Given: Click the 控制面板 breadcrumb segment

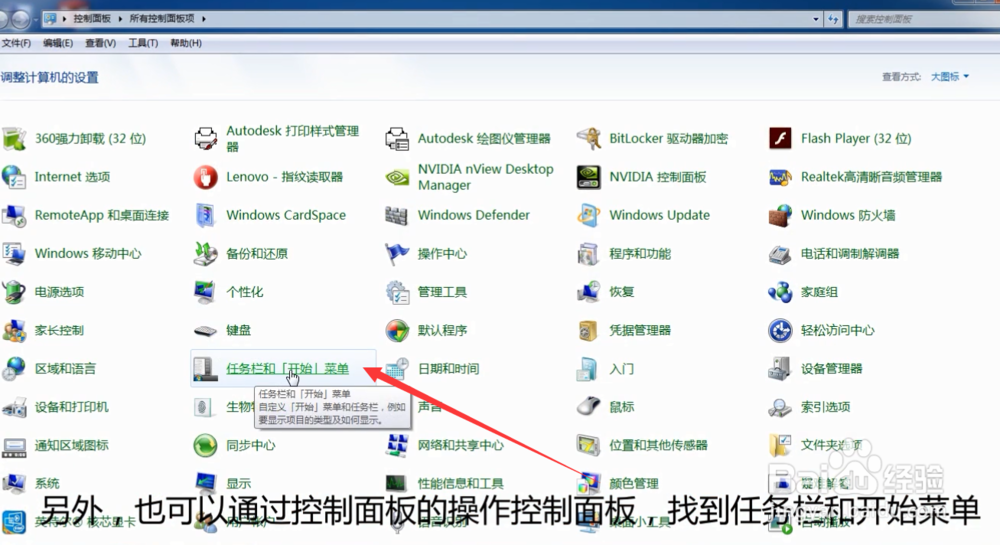Looking at the screenshot, I should 92,18.
